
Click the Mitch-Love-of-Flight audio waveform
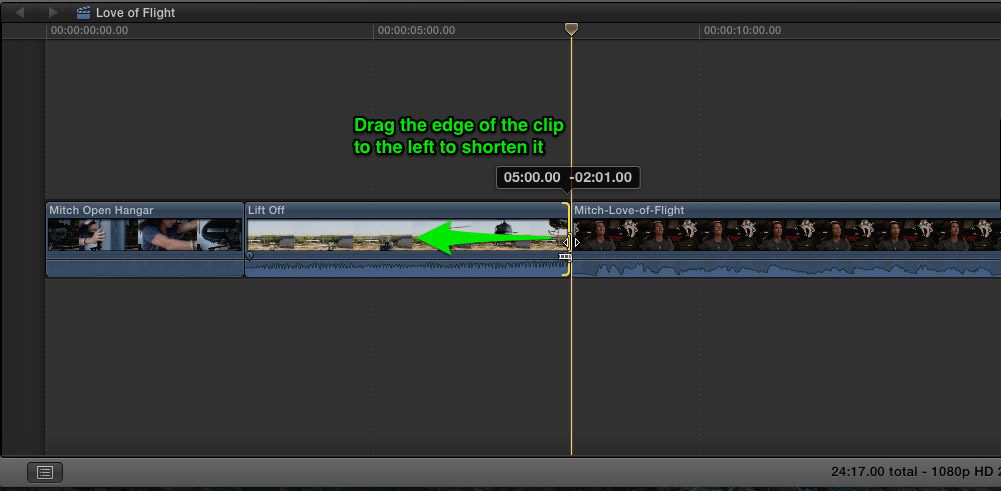pyautogui.click(x=786, y=268)
